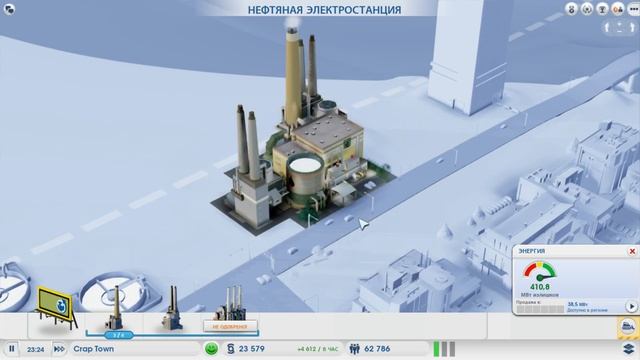Close the Энергия panel
This screenshot has width=640, height=360.
pos(632,251)
